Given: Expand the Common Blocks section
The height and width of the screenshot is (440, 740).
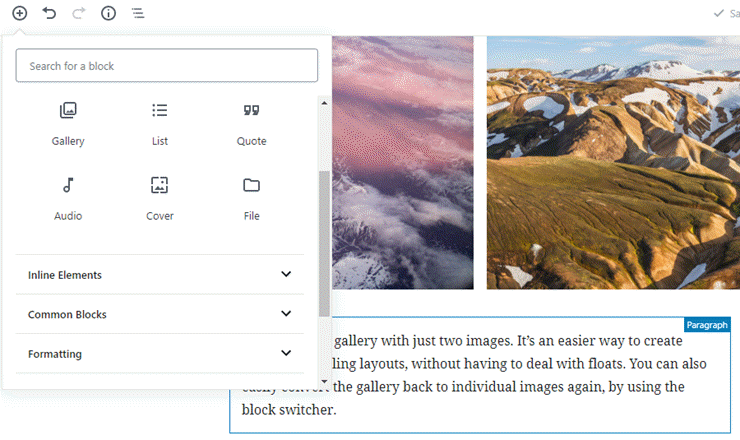Looking at the screenshot, I should (x=160, y=314).
